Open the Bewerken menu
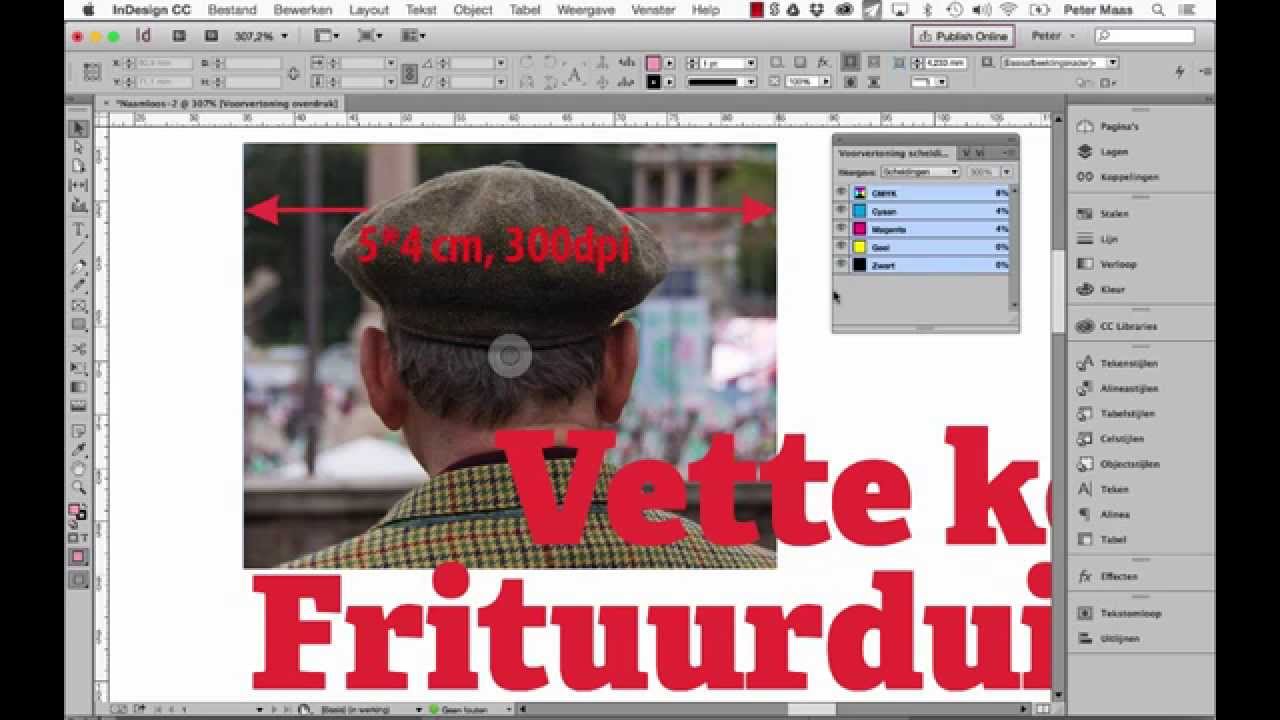The image size is (1280, 720). [303, 10]
